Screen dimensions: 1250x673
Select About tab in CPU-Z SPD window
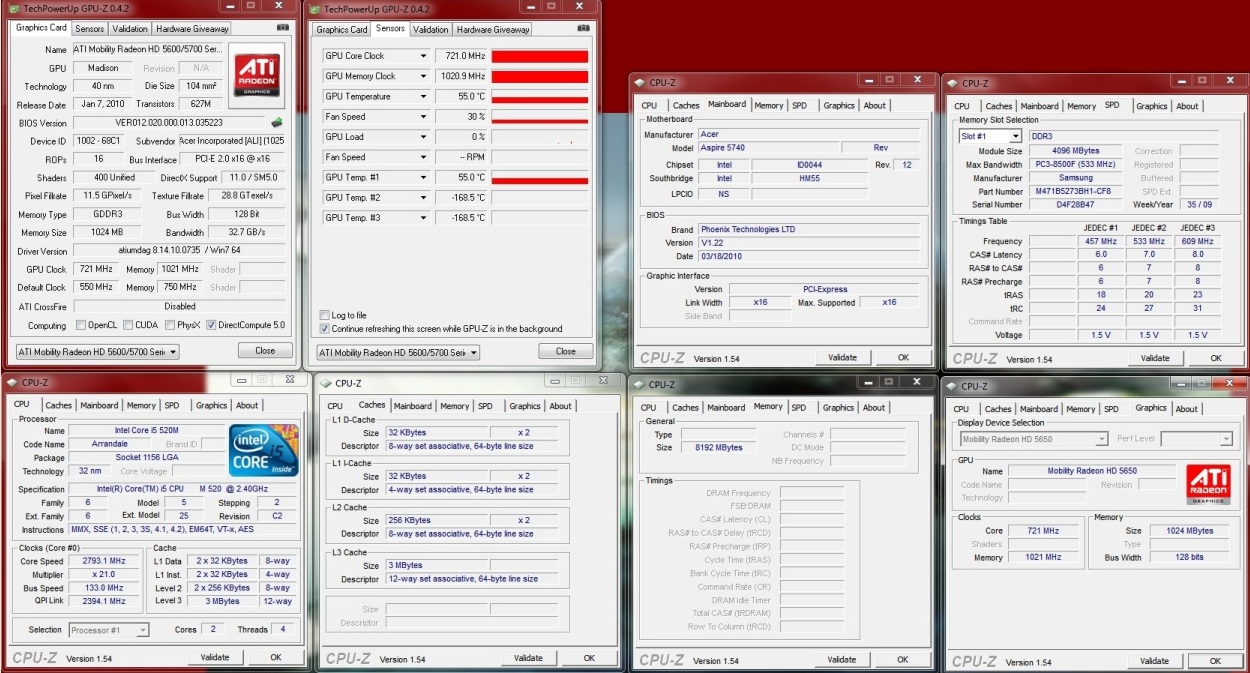1187,106
